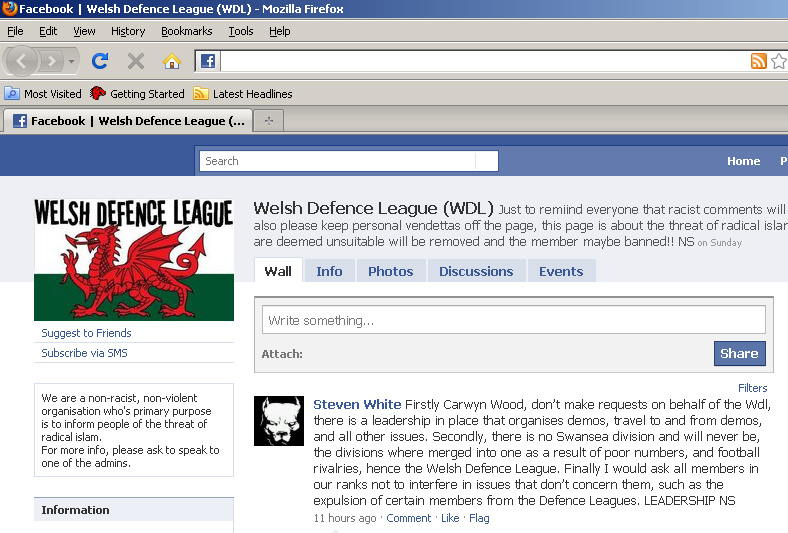Click the blue Share button
Image resolution: width=788 pixels, height=533 pixels.
click(739, 353)
